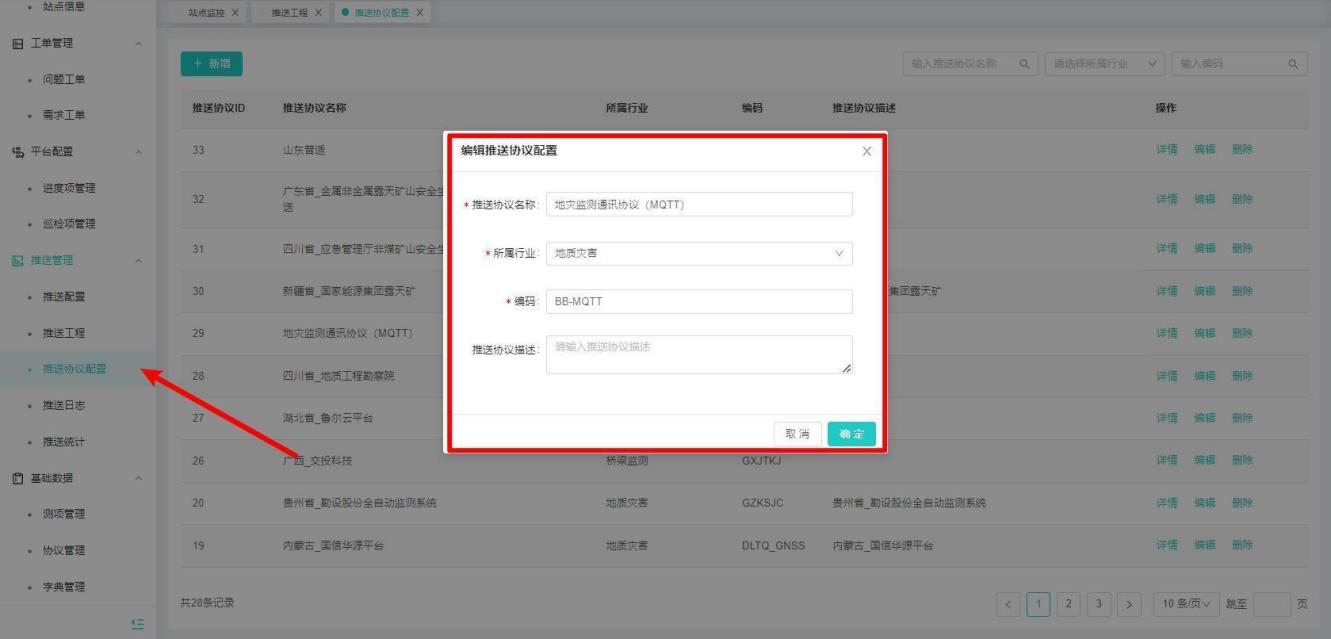Click search icon in 输入编码 box
Image resolution: width=1331 pixels, height=639 pixels.
click(x=1293, y=64)
